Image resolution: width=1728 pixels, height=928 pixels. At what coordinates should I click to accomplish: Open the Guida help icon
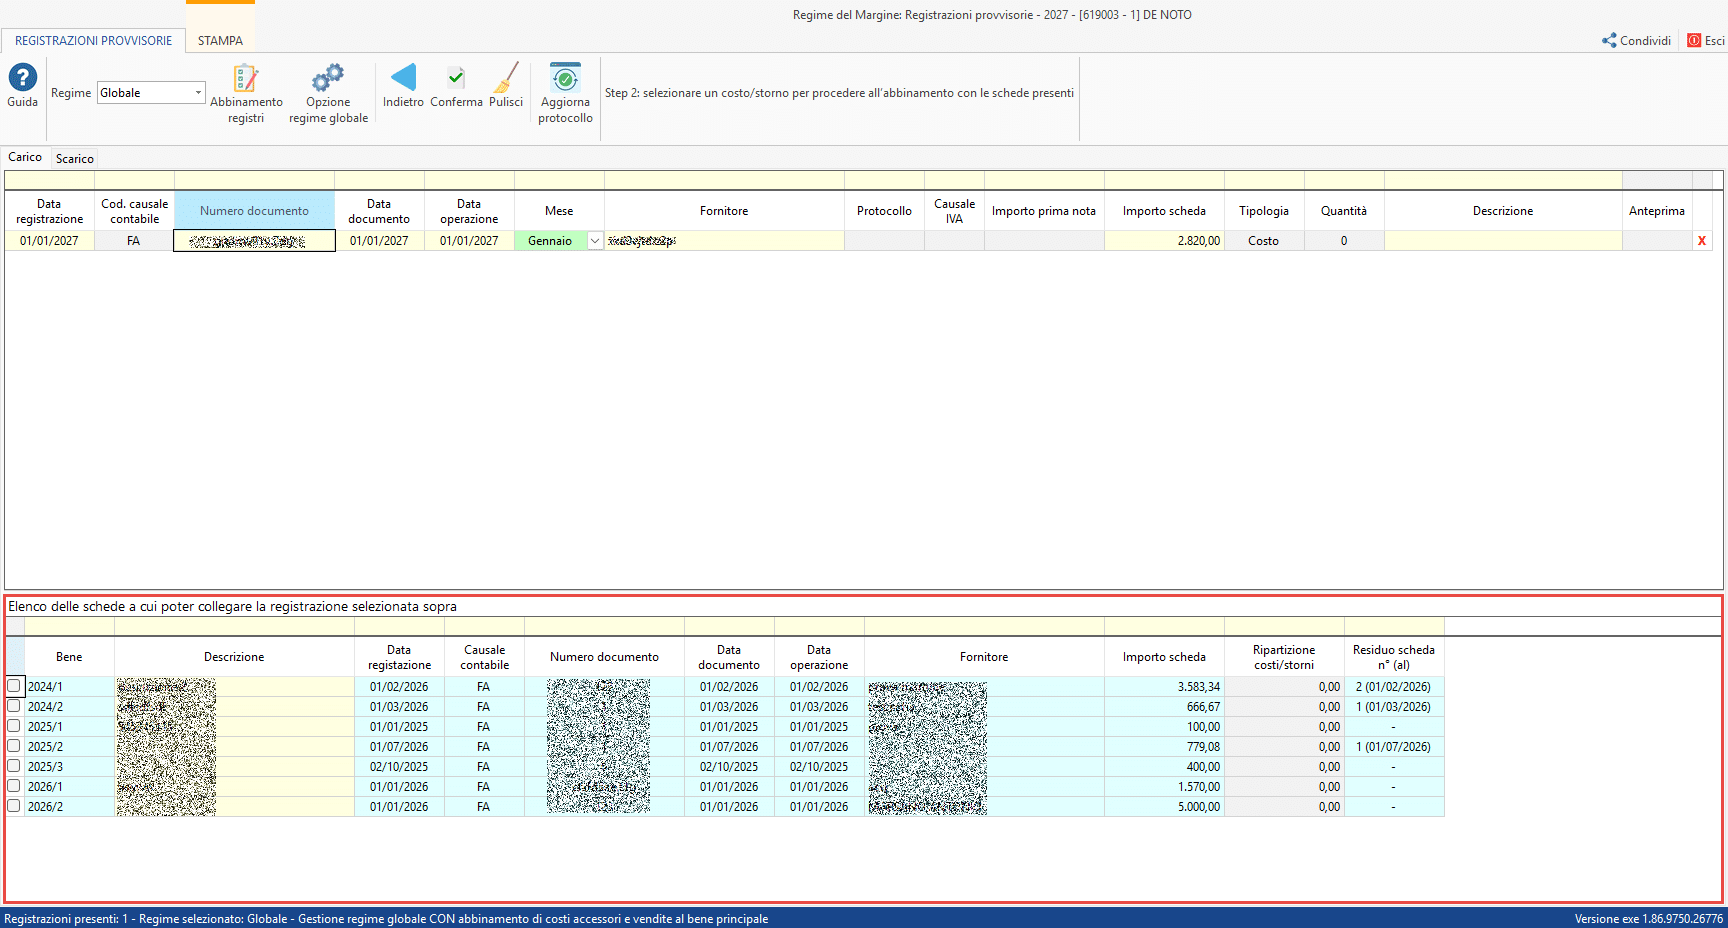tap(22, 78)
